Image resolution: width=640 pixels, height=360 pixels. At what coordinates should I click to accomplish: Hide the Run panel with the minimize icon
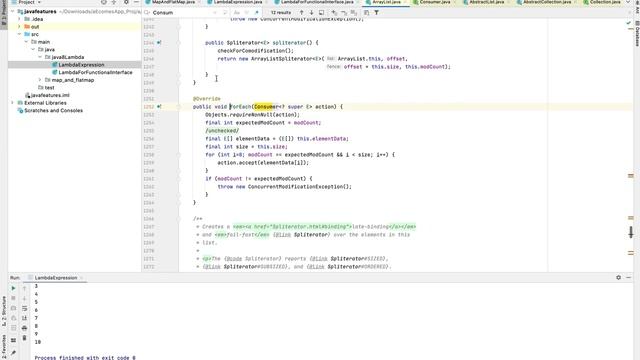tap(629, 278)
